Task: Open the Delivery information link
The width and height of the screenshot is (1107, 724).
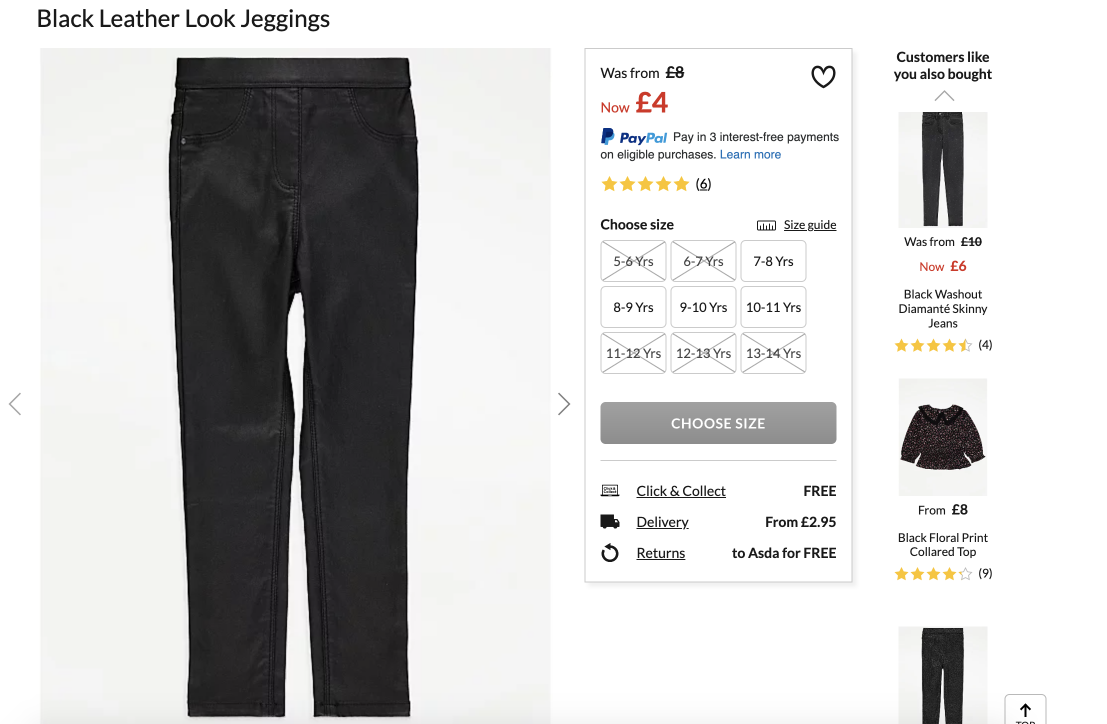Action: click(x=662, y=522)
